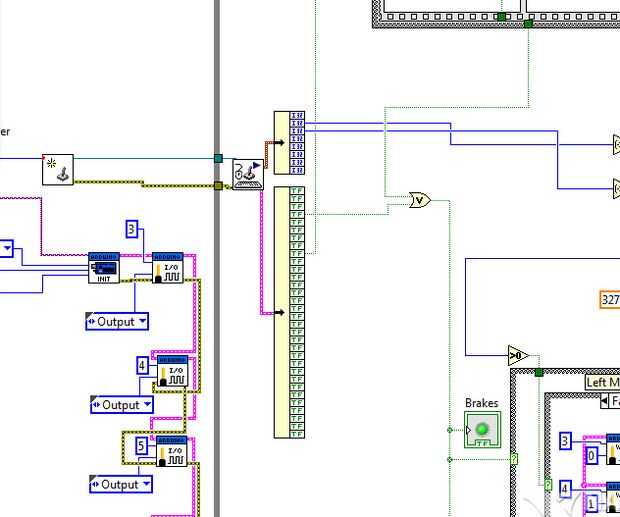
Task: Select constant 4 inside the inner case structure
Action: coord(565,489)
